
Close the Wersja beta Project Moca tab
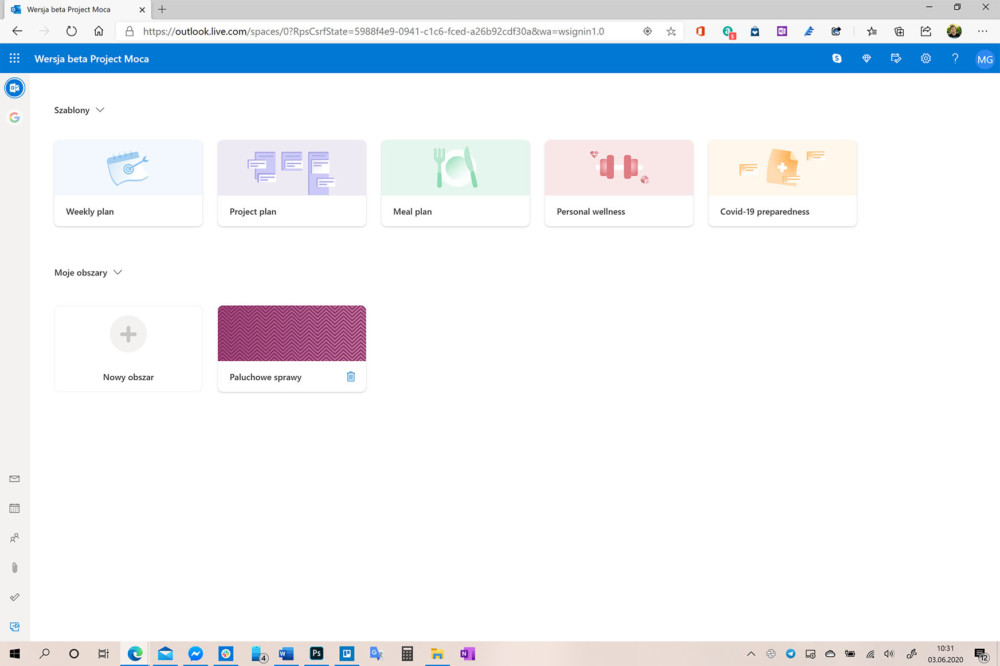(142, 10)
